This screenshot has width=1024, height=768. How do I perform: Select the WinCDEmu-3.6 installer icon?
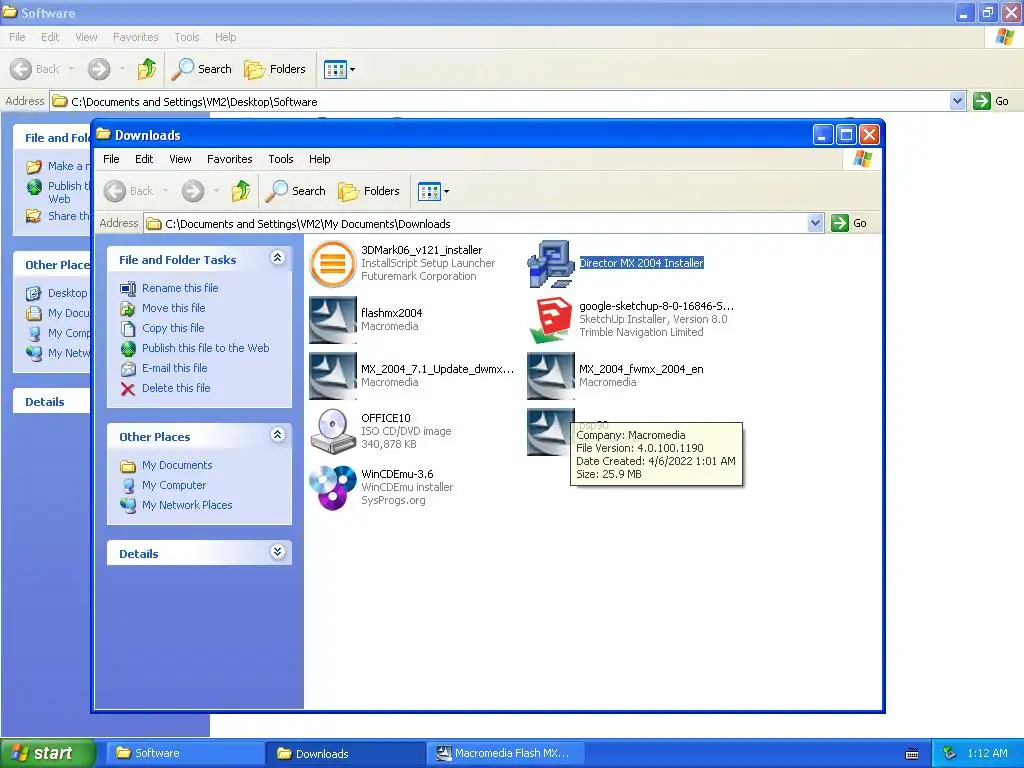coord(332,488)
